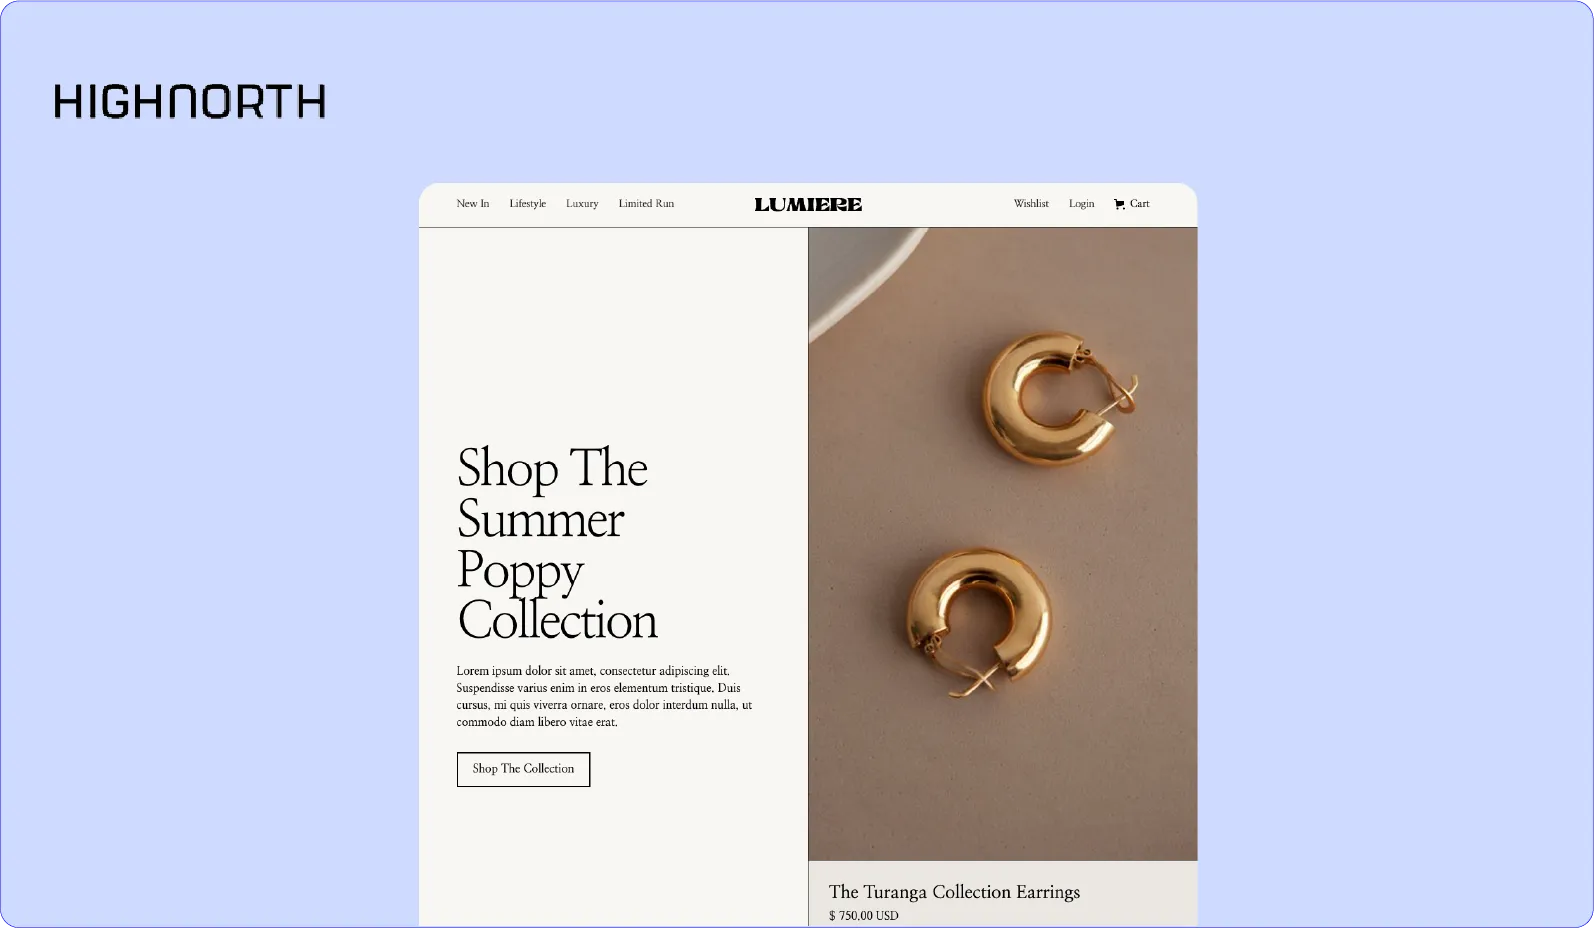Click the LUMIERE brand logo

[x=808, y=204]
